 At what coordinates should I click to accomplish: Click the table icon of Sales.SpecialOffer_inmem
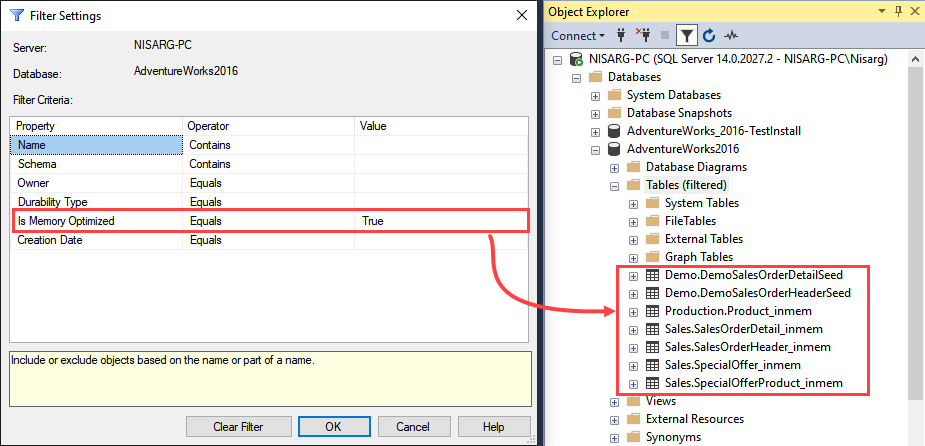pos(652,365)
